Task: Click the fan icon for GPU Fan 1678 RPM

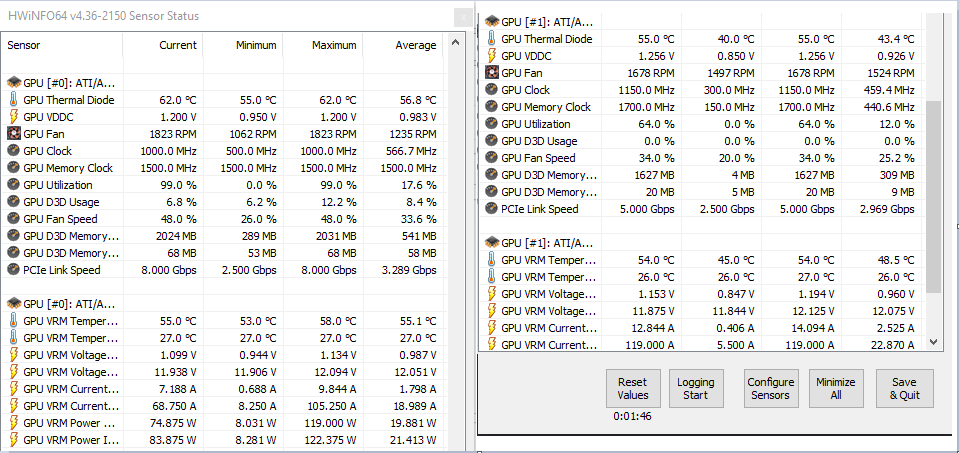Action: coord(492,73)
